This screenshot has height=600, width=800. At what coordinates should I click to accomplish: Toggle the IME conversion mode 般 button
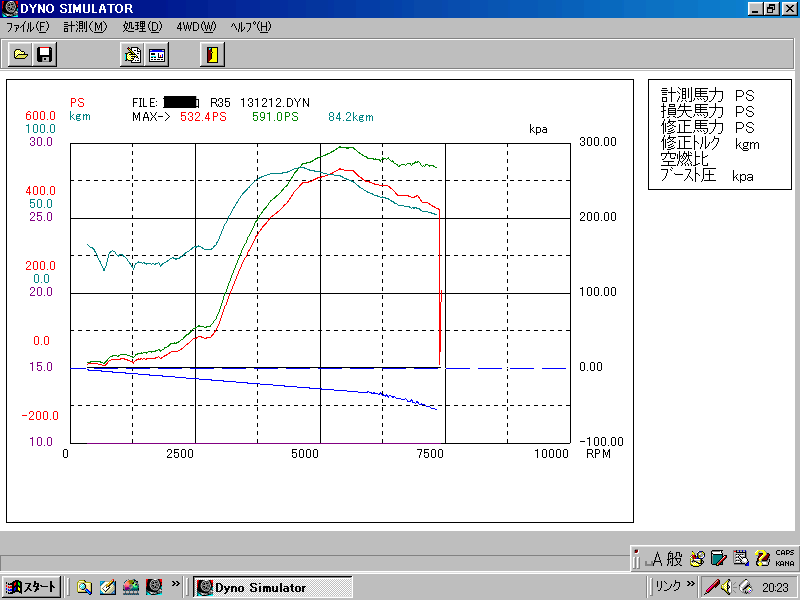[674, 558]
